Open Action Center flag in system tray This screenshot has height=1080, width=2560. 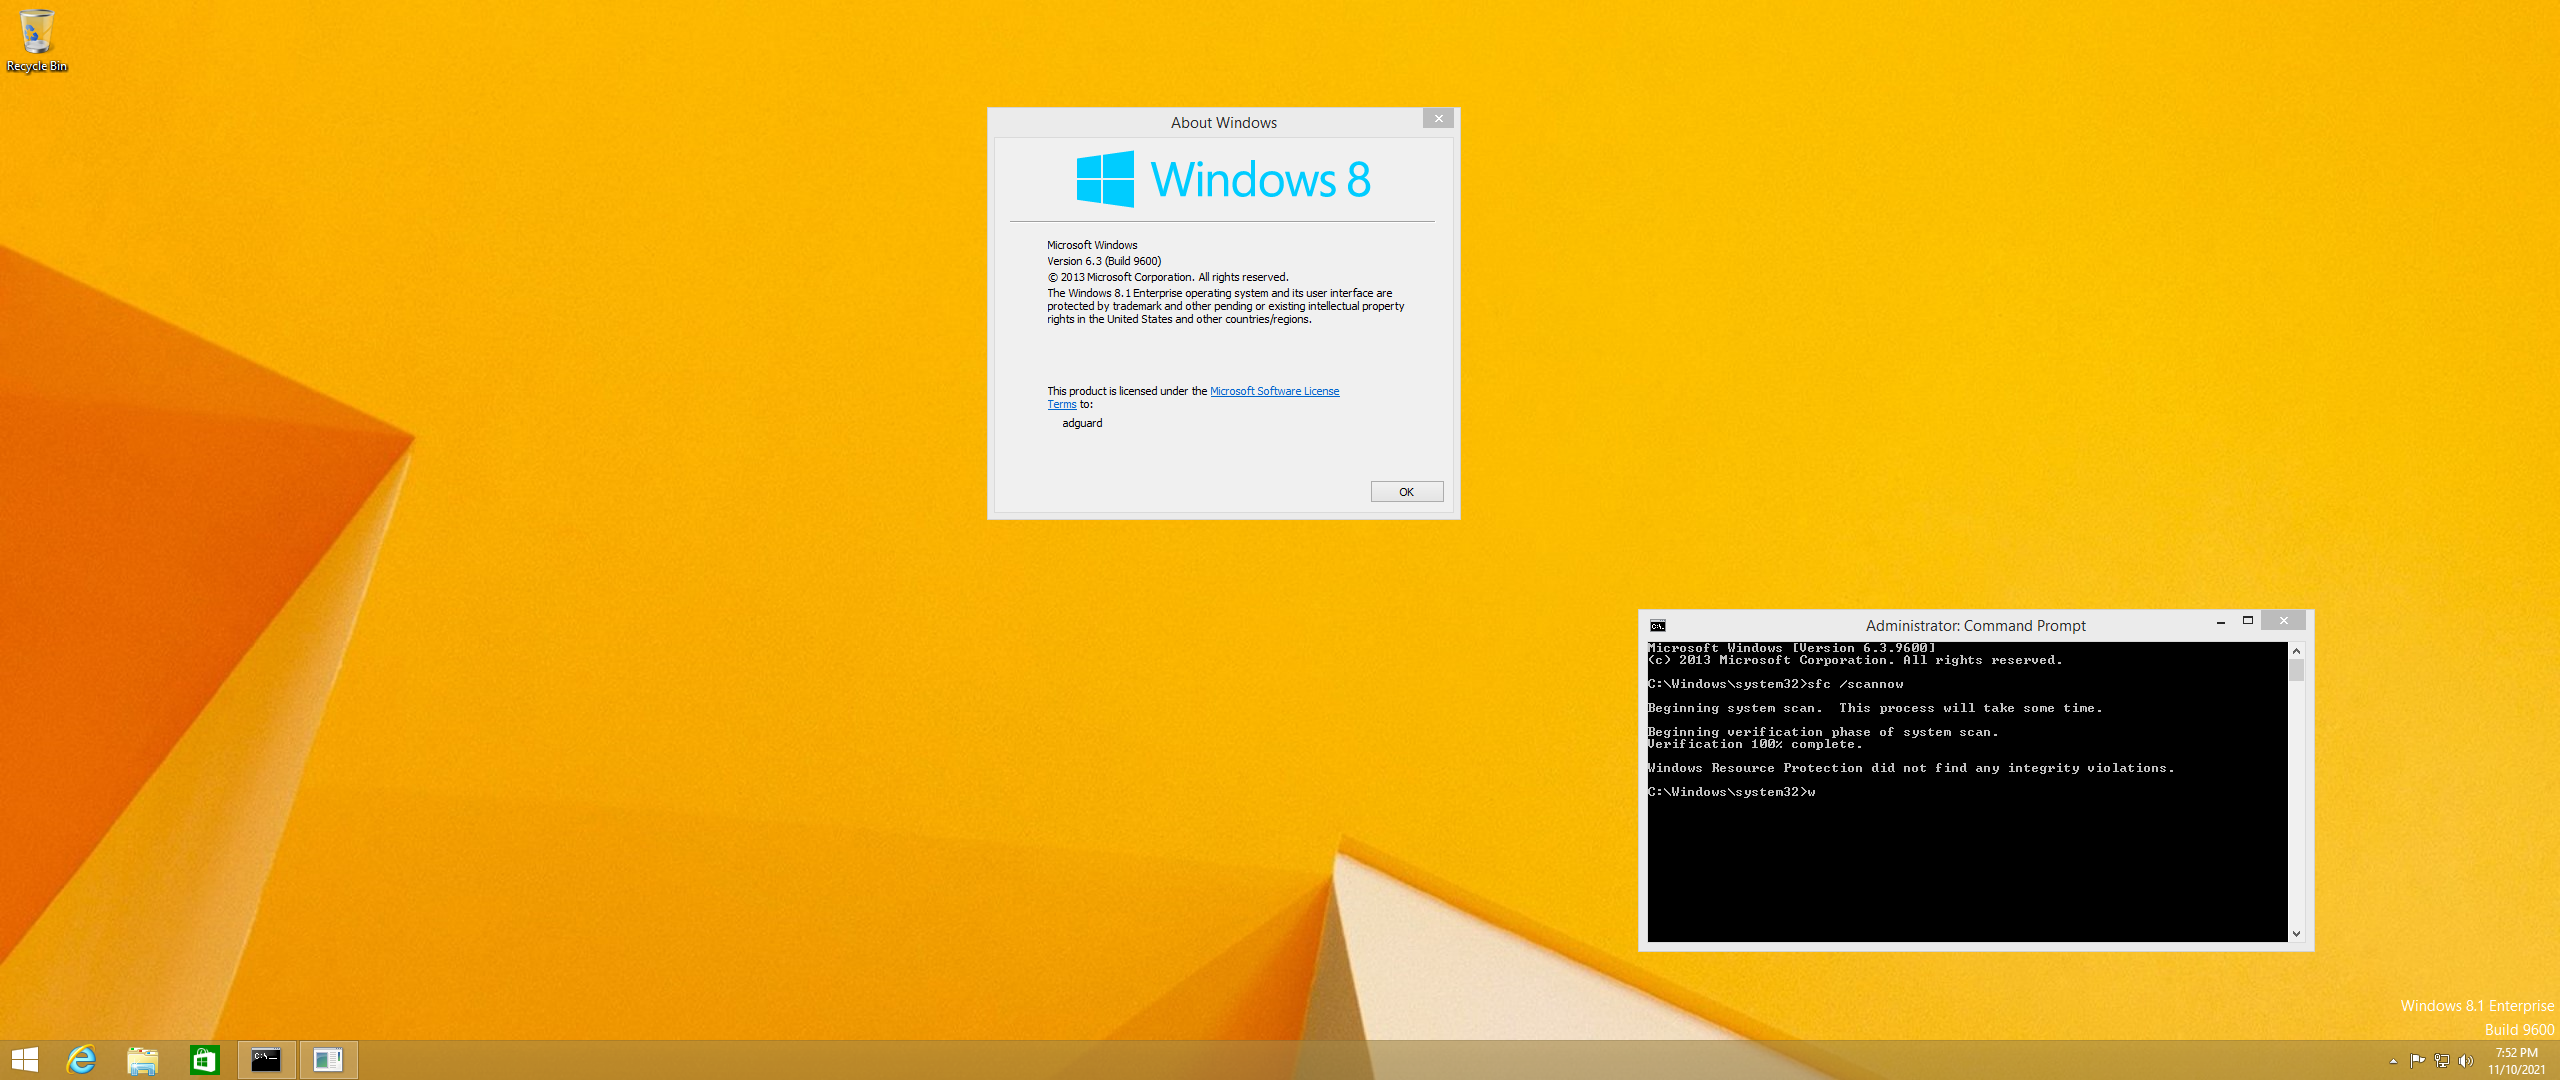[x=2417, y=1061]
